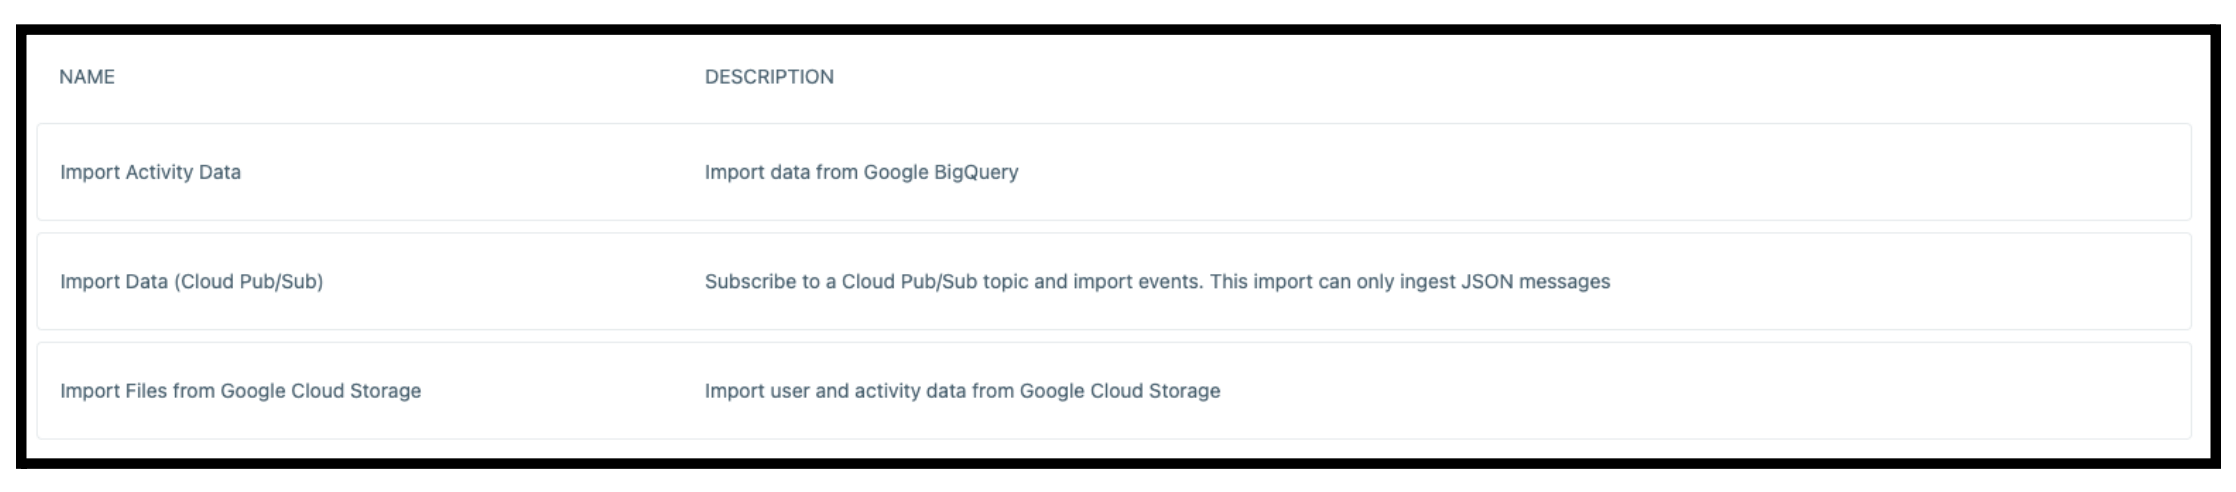
Task: Choose Import Files from Google Cloud Storage
Action: pyautogui.click(x=240, y=391)
